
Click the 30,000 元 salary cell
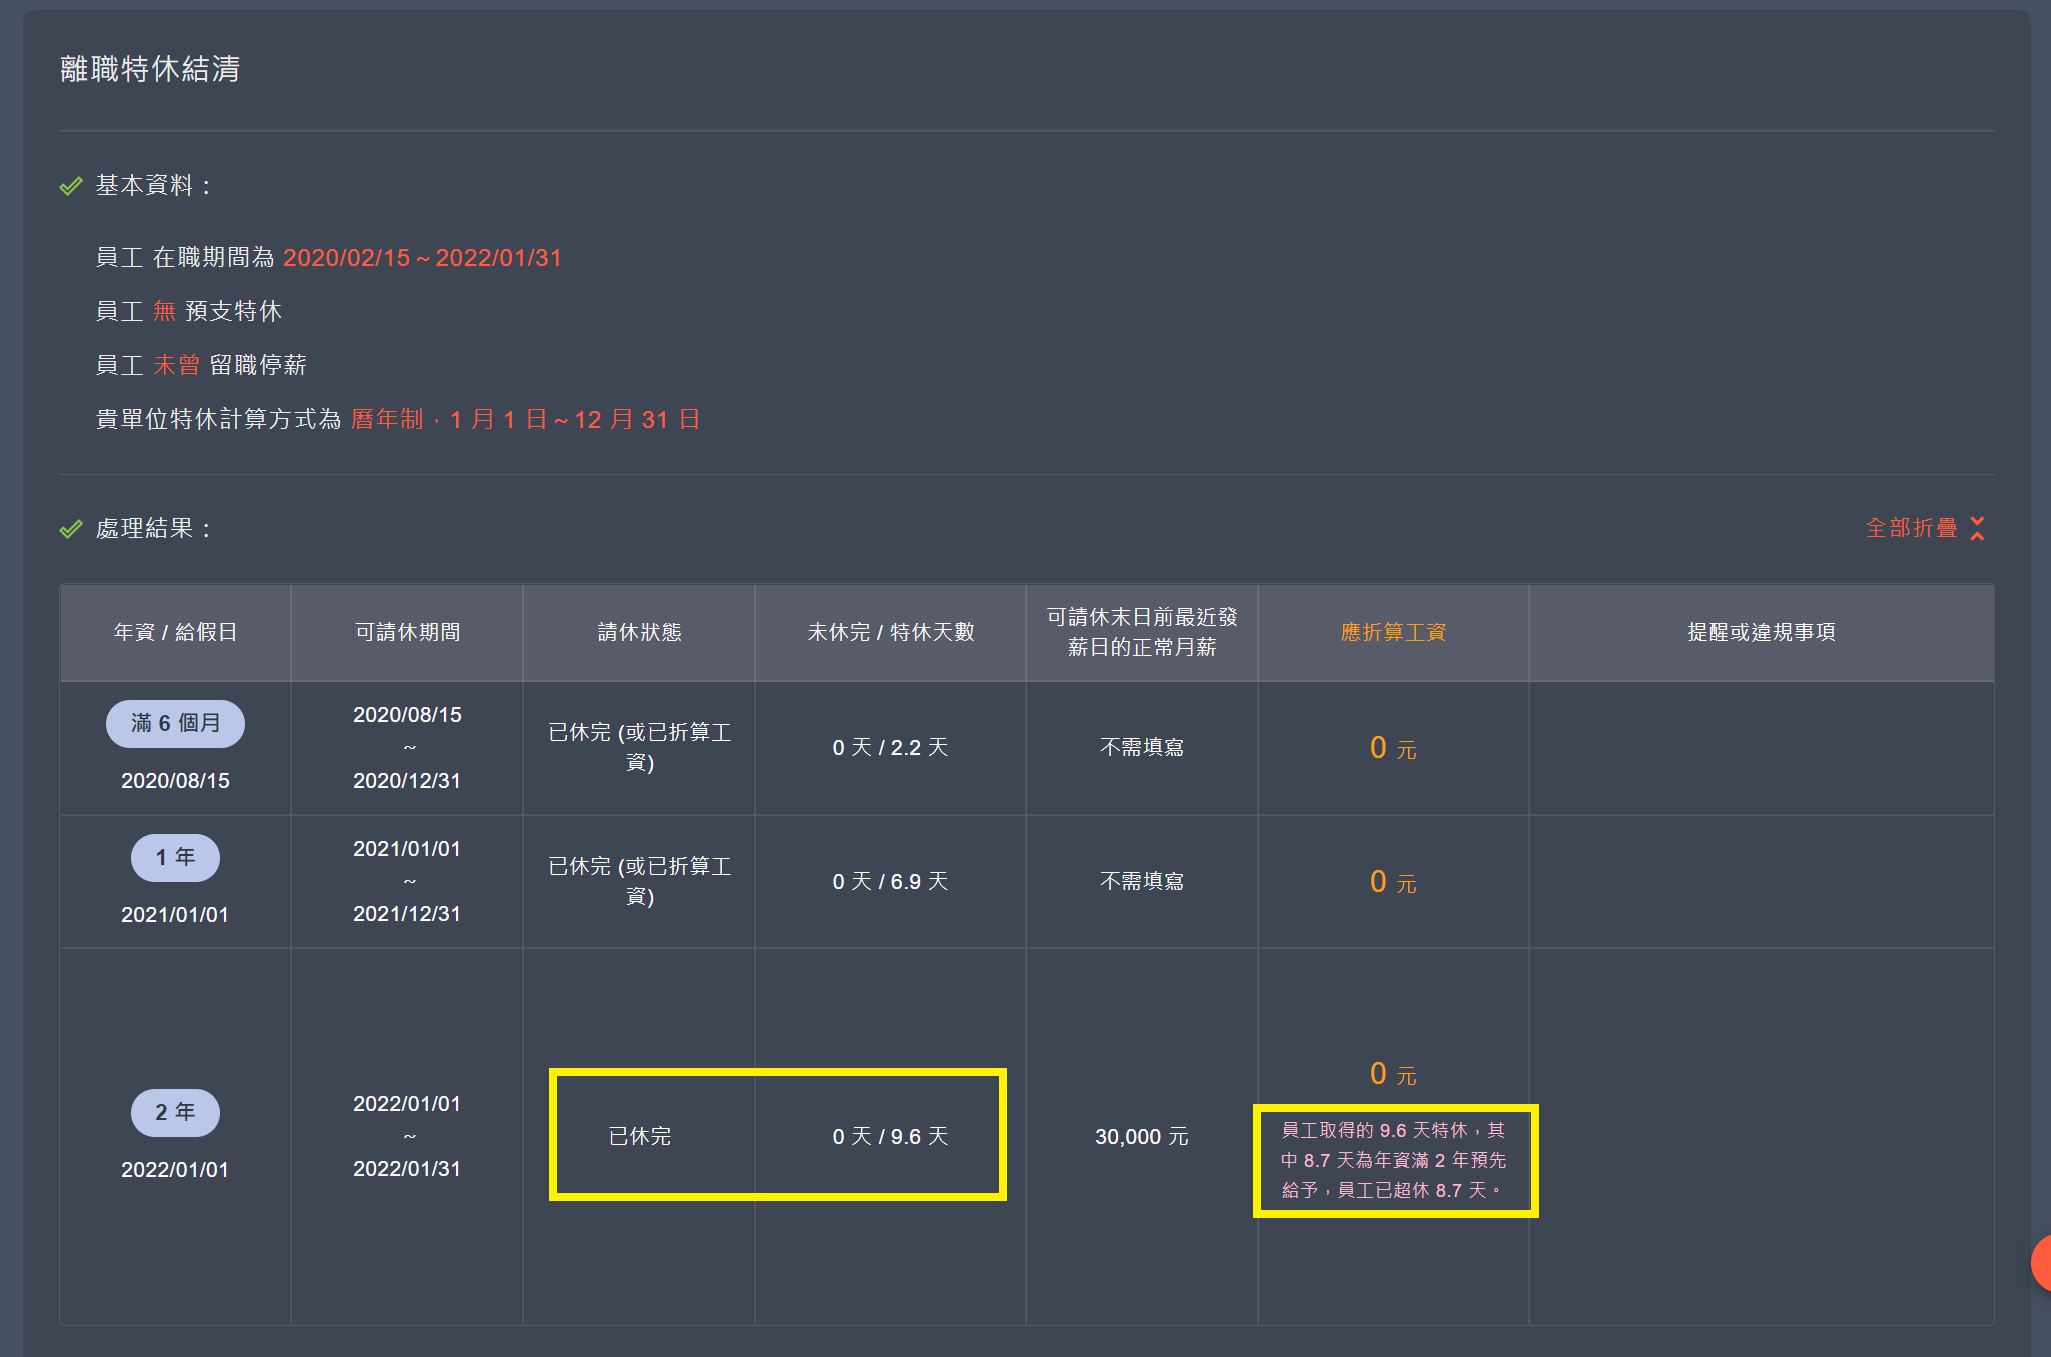pyautogui.click(x=1142, y=1137)
